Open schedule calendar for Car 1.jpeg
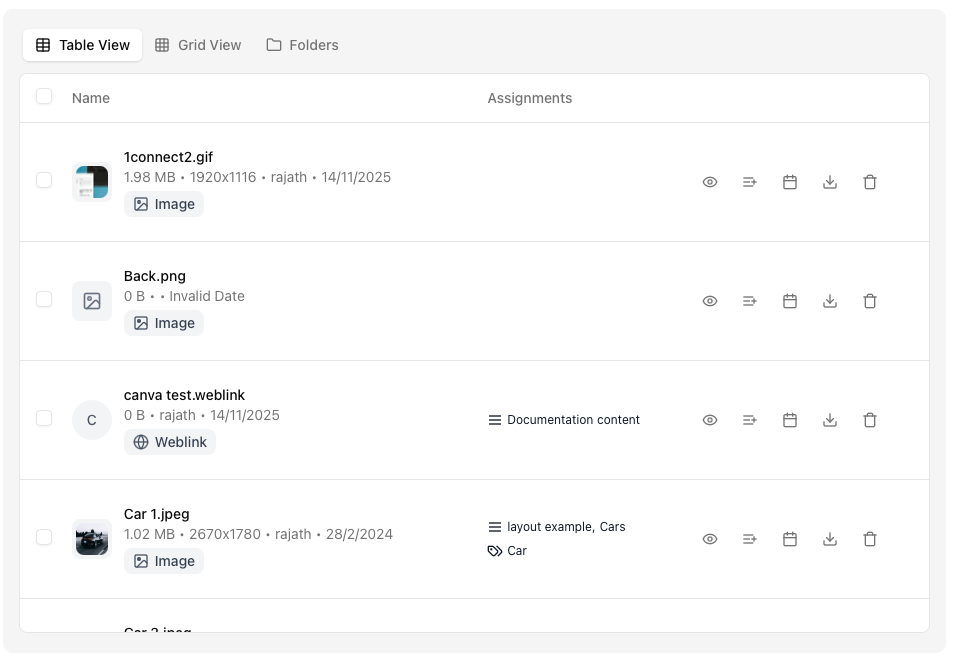The height and width of the screenshot is (663, 954). pos(790,539)
